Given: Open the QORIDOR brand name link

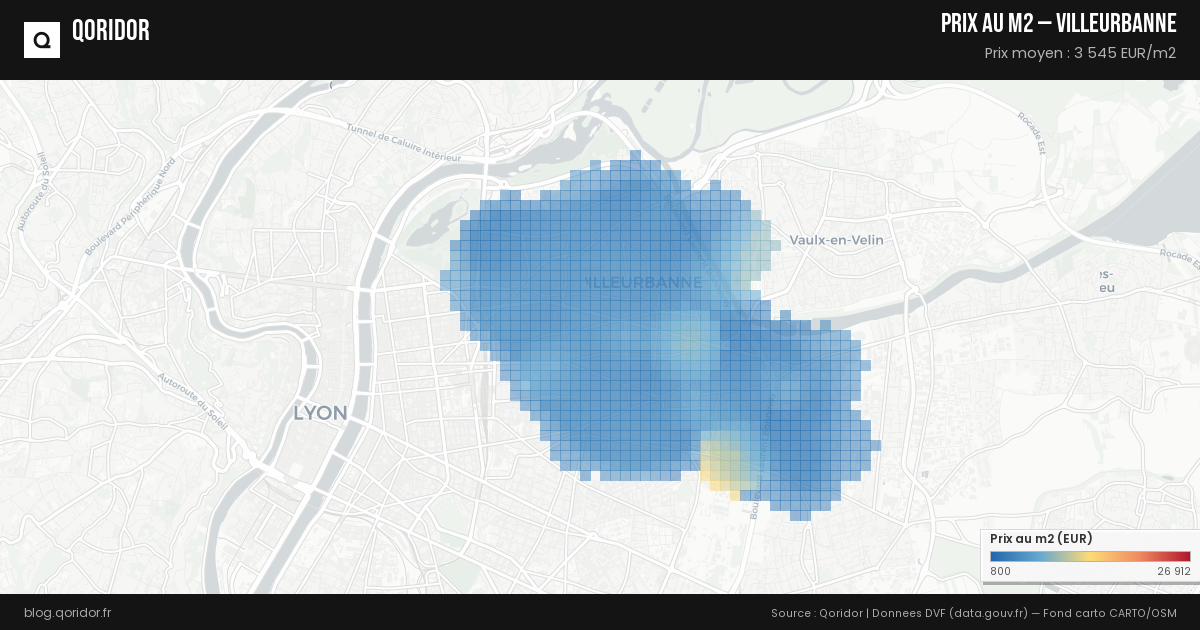Looking at the screenshot, I should tap(111, 31).
